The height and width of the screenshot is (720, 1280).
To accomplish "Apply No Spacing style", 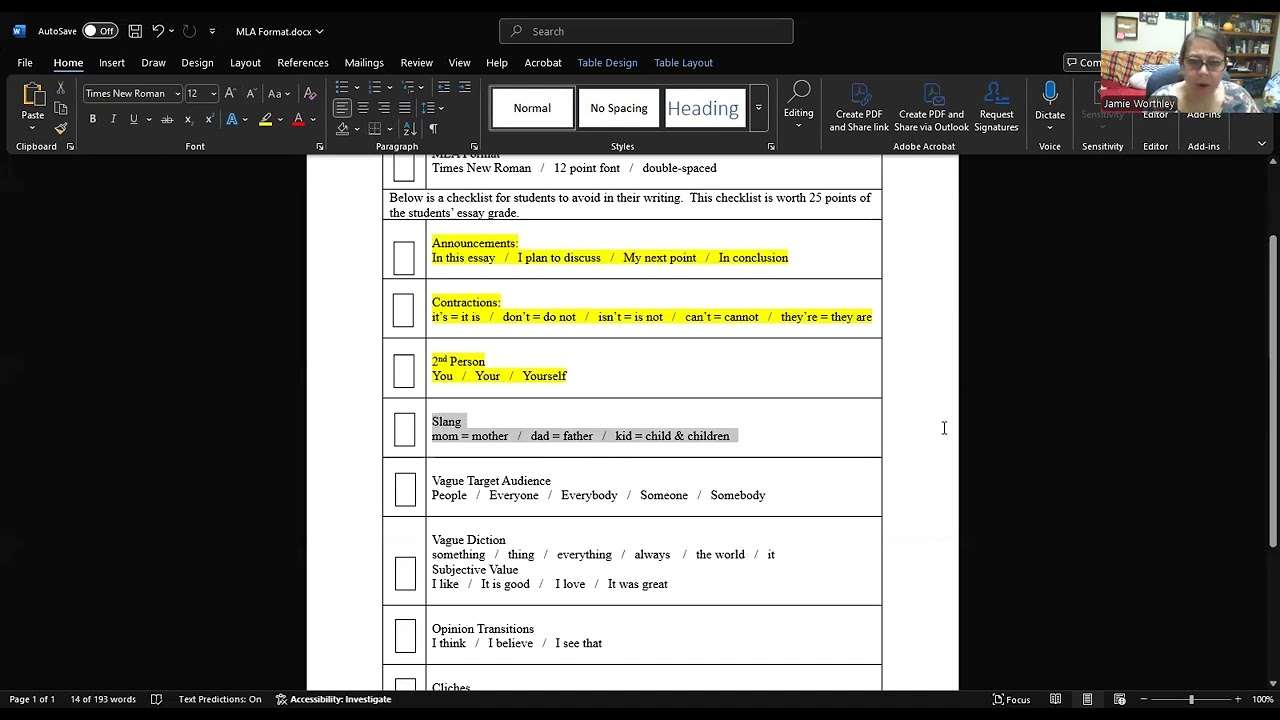I will (619, 108).
